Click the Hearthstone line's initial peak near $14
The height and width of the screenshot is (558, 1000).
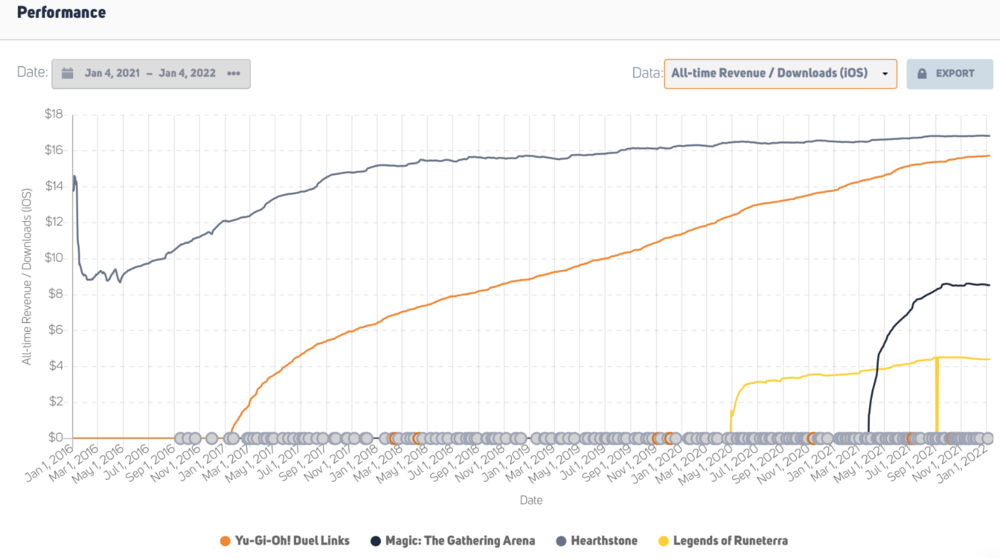click(73, 177)
